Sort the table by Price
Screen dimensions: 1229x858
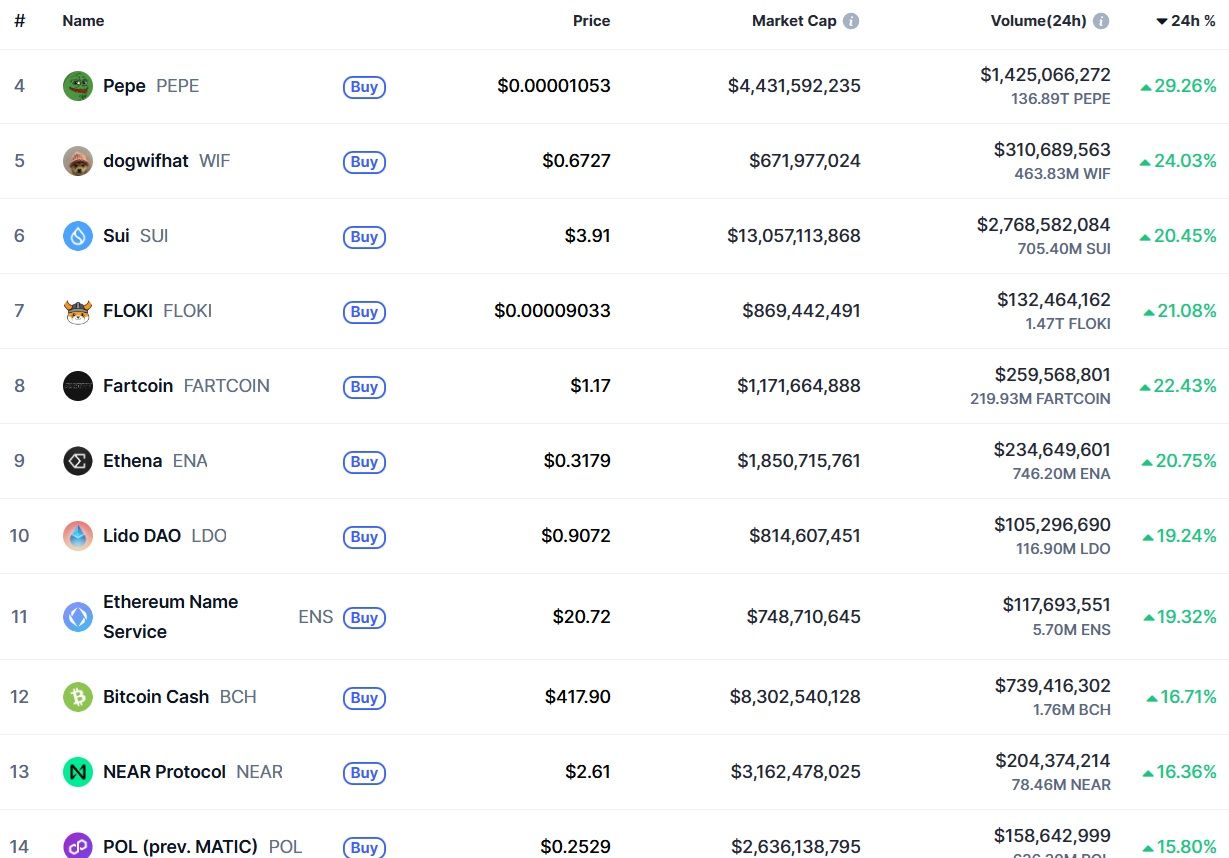coord(591,21)
